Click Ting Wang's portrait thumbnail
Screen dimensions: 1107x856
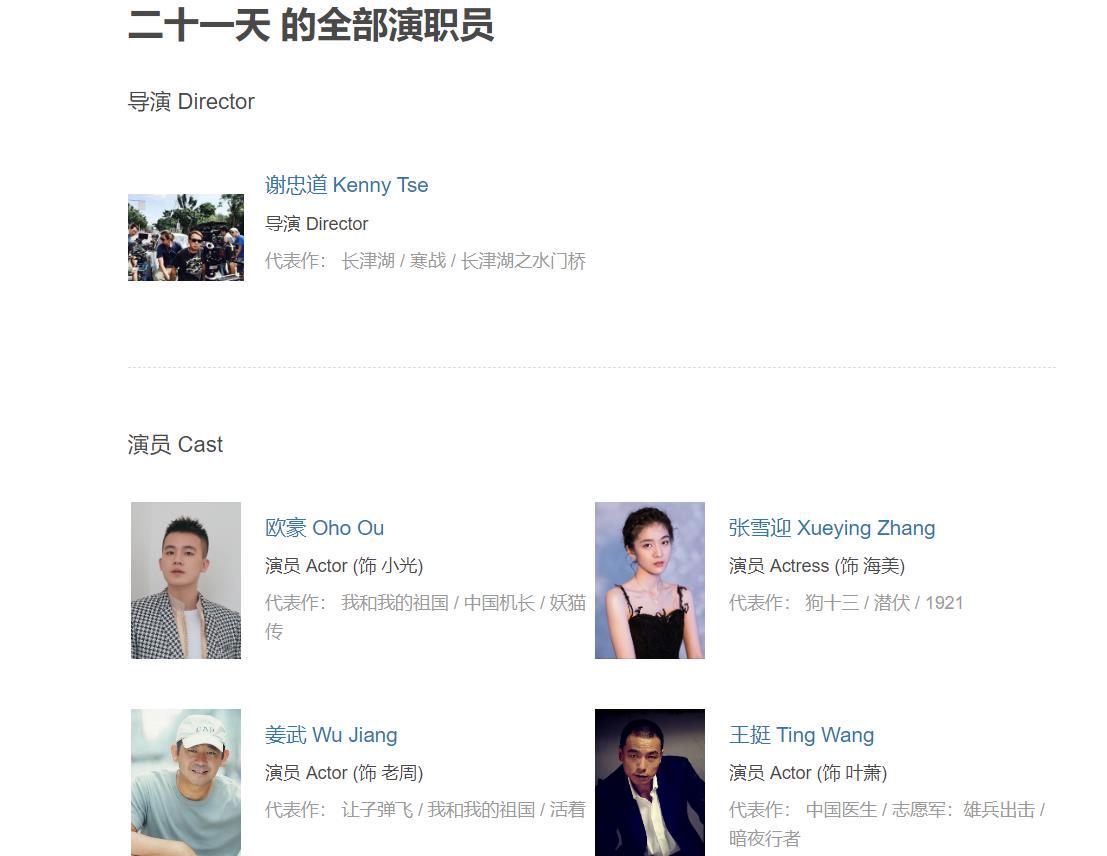point(650,783)
